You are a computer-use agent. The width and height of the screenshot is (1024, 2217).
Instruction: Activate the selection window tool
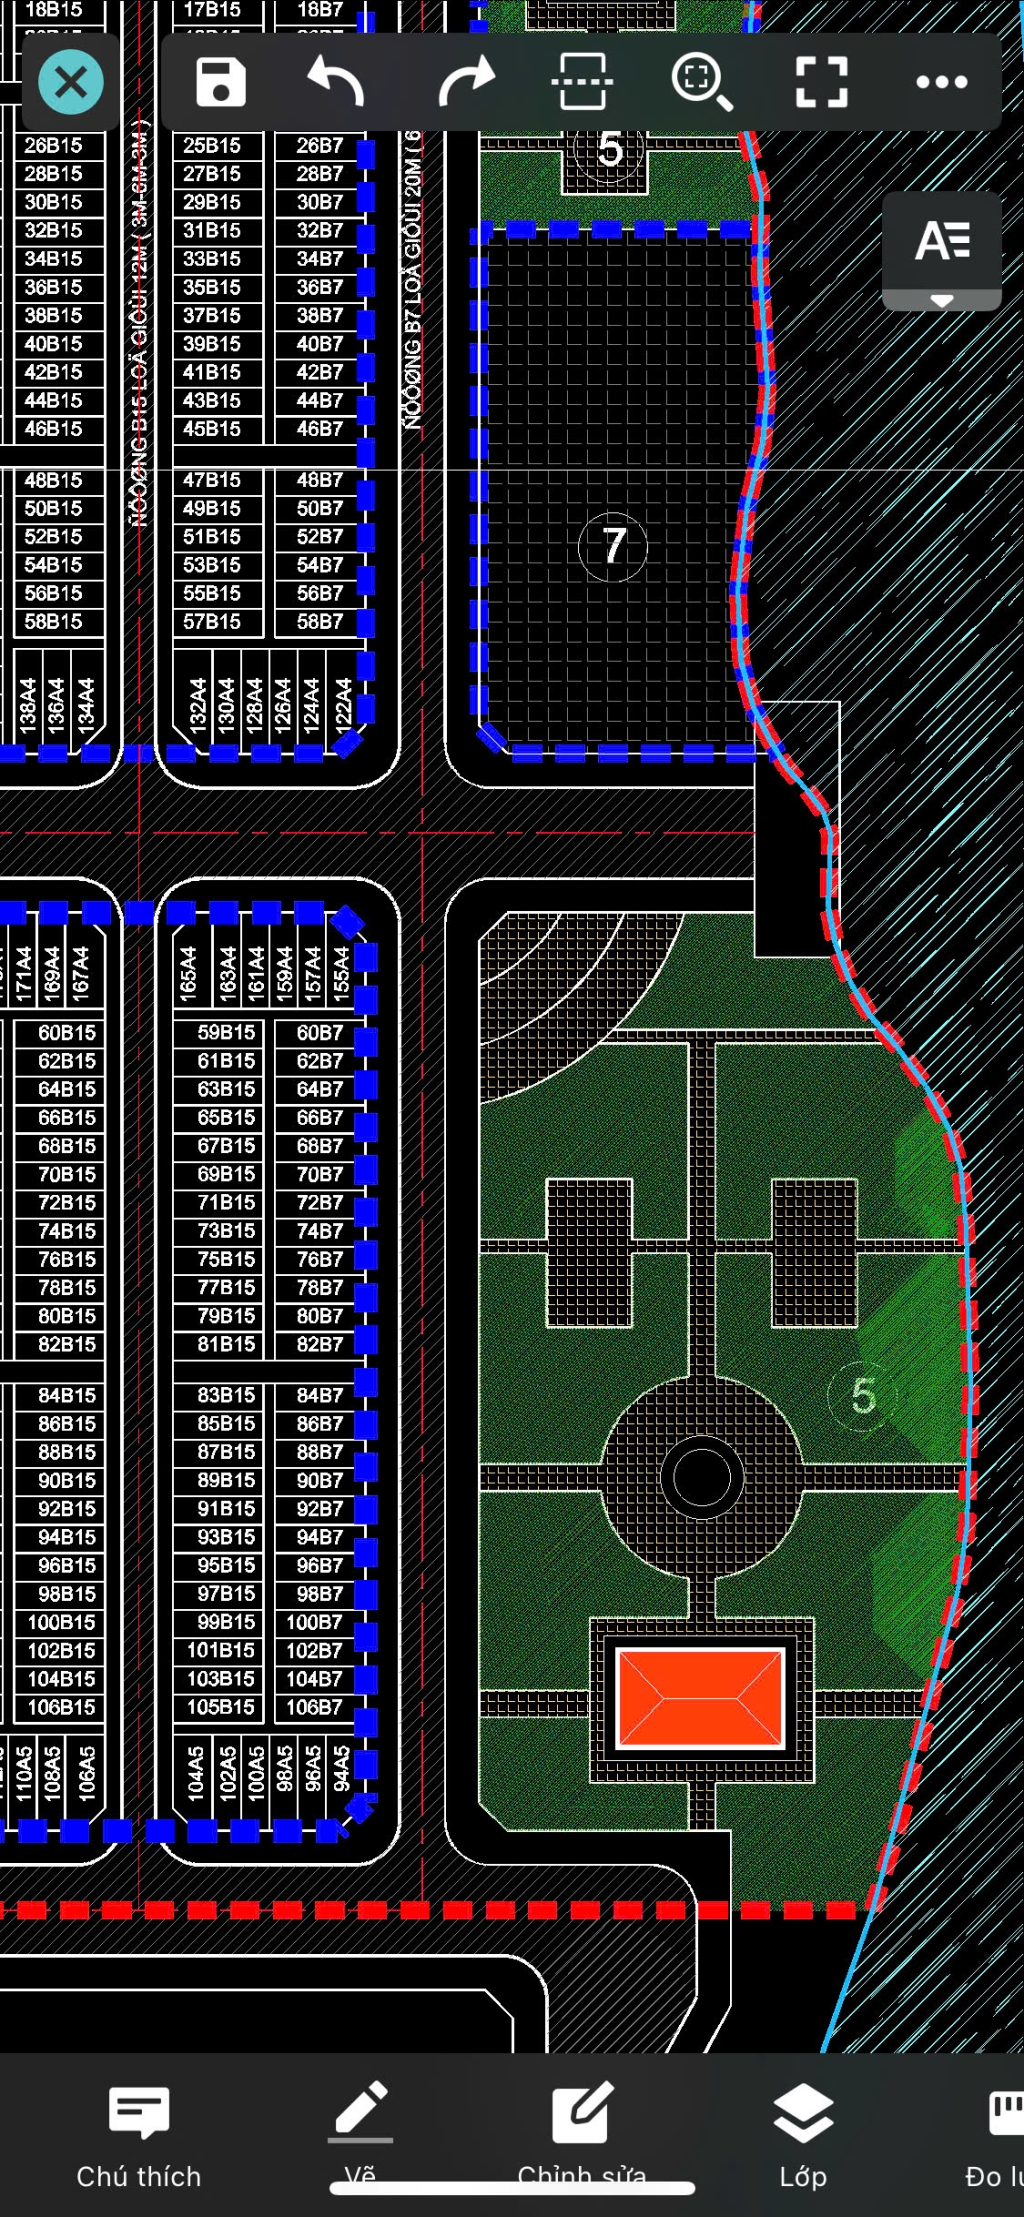click(581, 82)
